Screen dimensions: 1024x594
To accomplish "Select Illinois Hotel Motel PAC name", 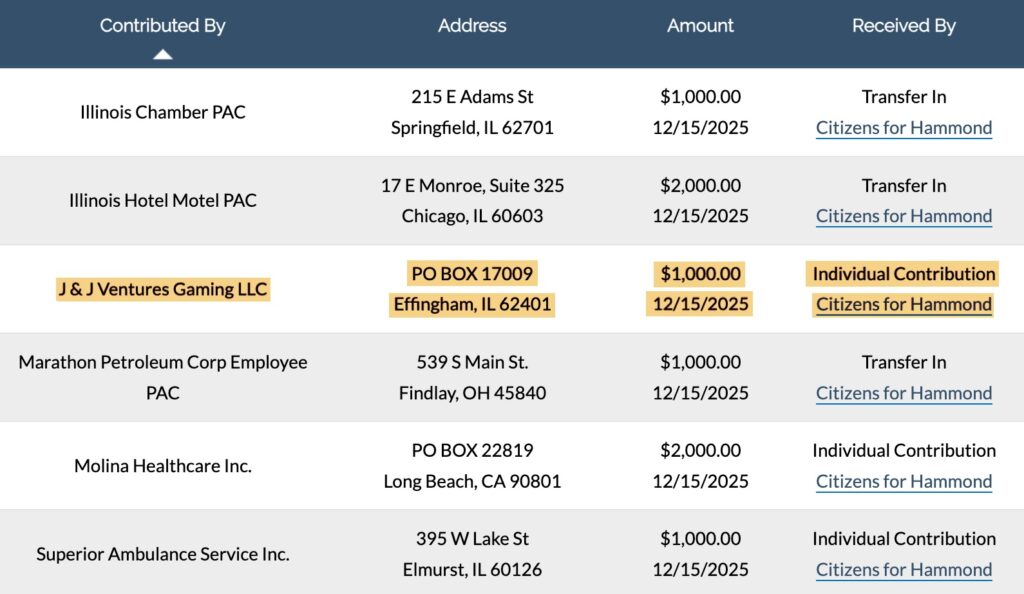I will coord(163,200).
